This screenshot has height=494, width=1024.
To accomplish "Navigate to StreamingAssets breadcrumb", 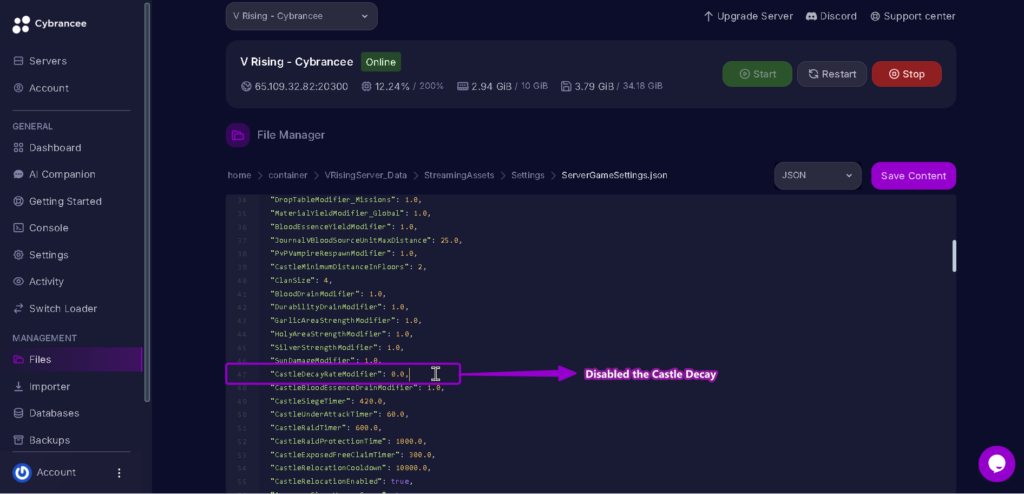I will coord(459,175).
